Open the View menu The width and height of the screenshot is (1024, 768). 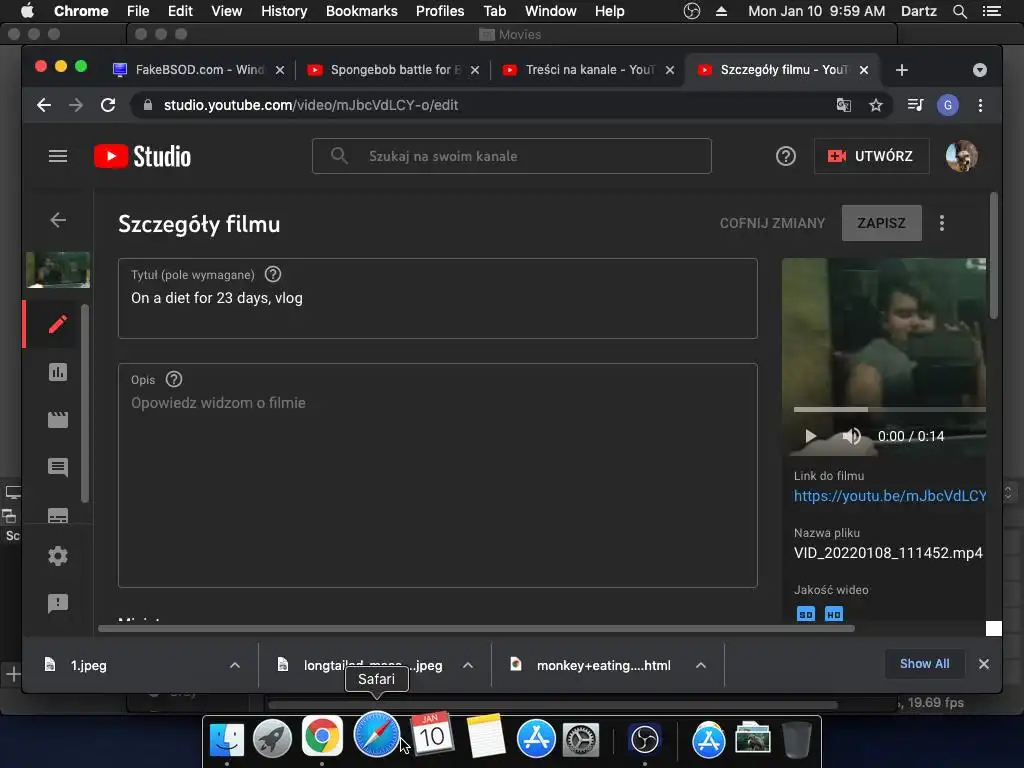pos(226,11)
